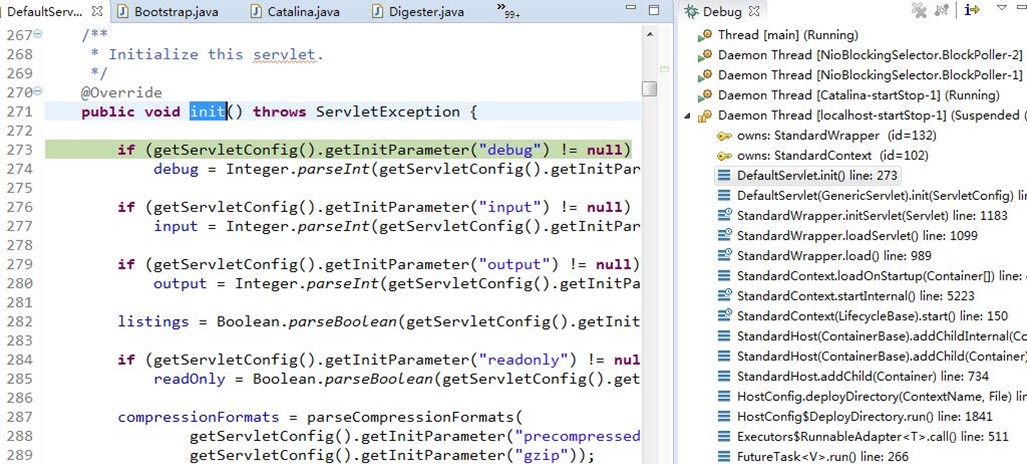Click the Java file icon on Bootstrap.java tab

pos(122,11)
